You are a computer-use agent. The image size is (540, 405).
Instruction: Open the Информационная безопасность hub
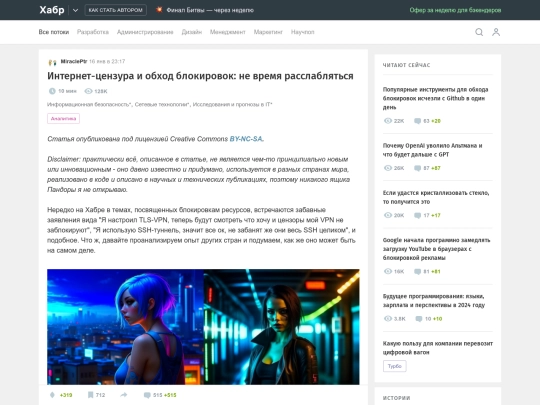(x=89, y=104)
